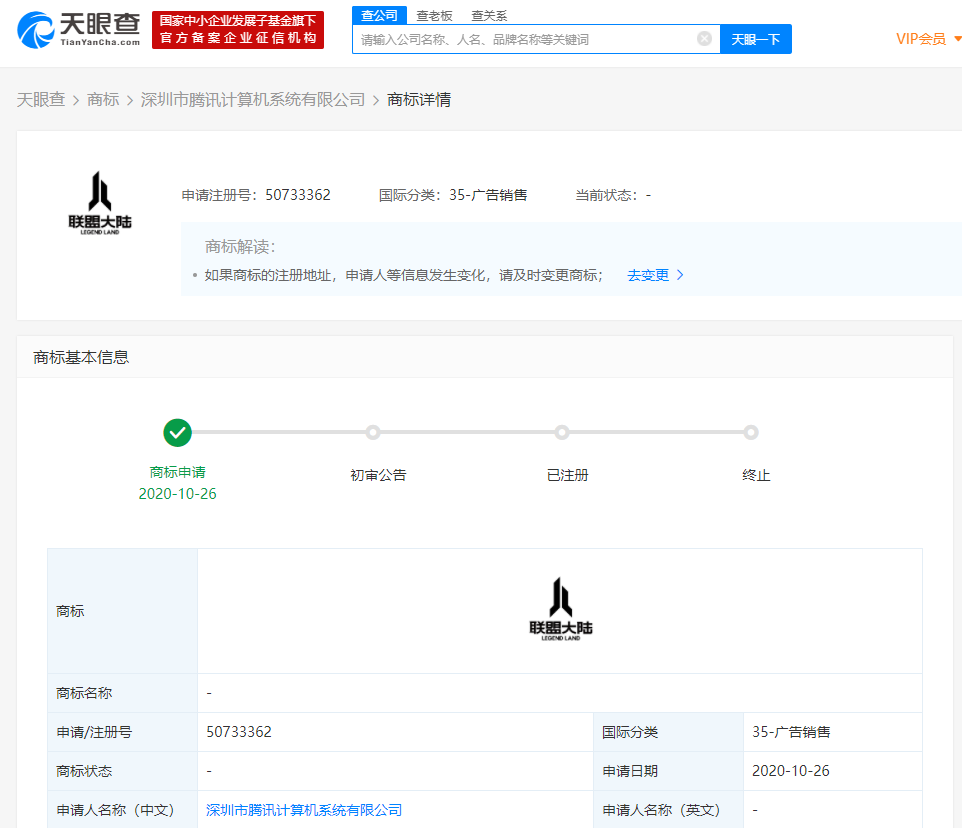Click the 终止 progress step circle
962x828 pixels.
751,432
